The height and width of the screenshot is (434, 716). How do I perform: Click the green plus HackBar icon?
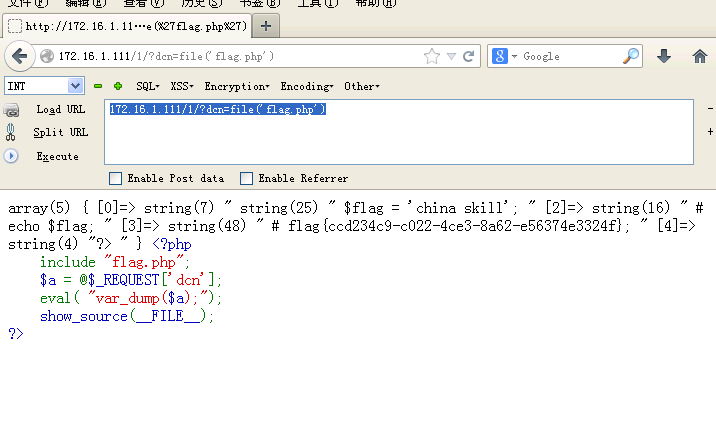[118, 86]
